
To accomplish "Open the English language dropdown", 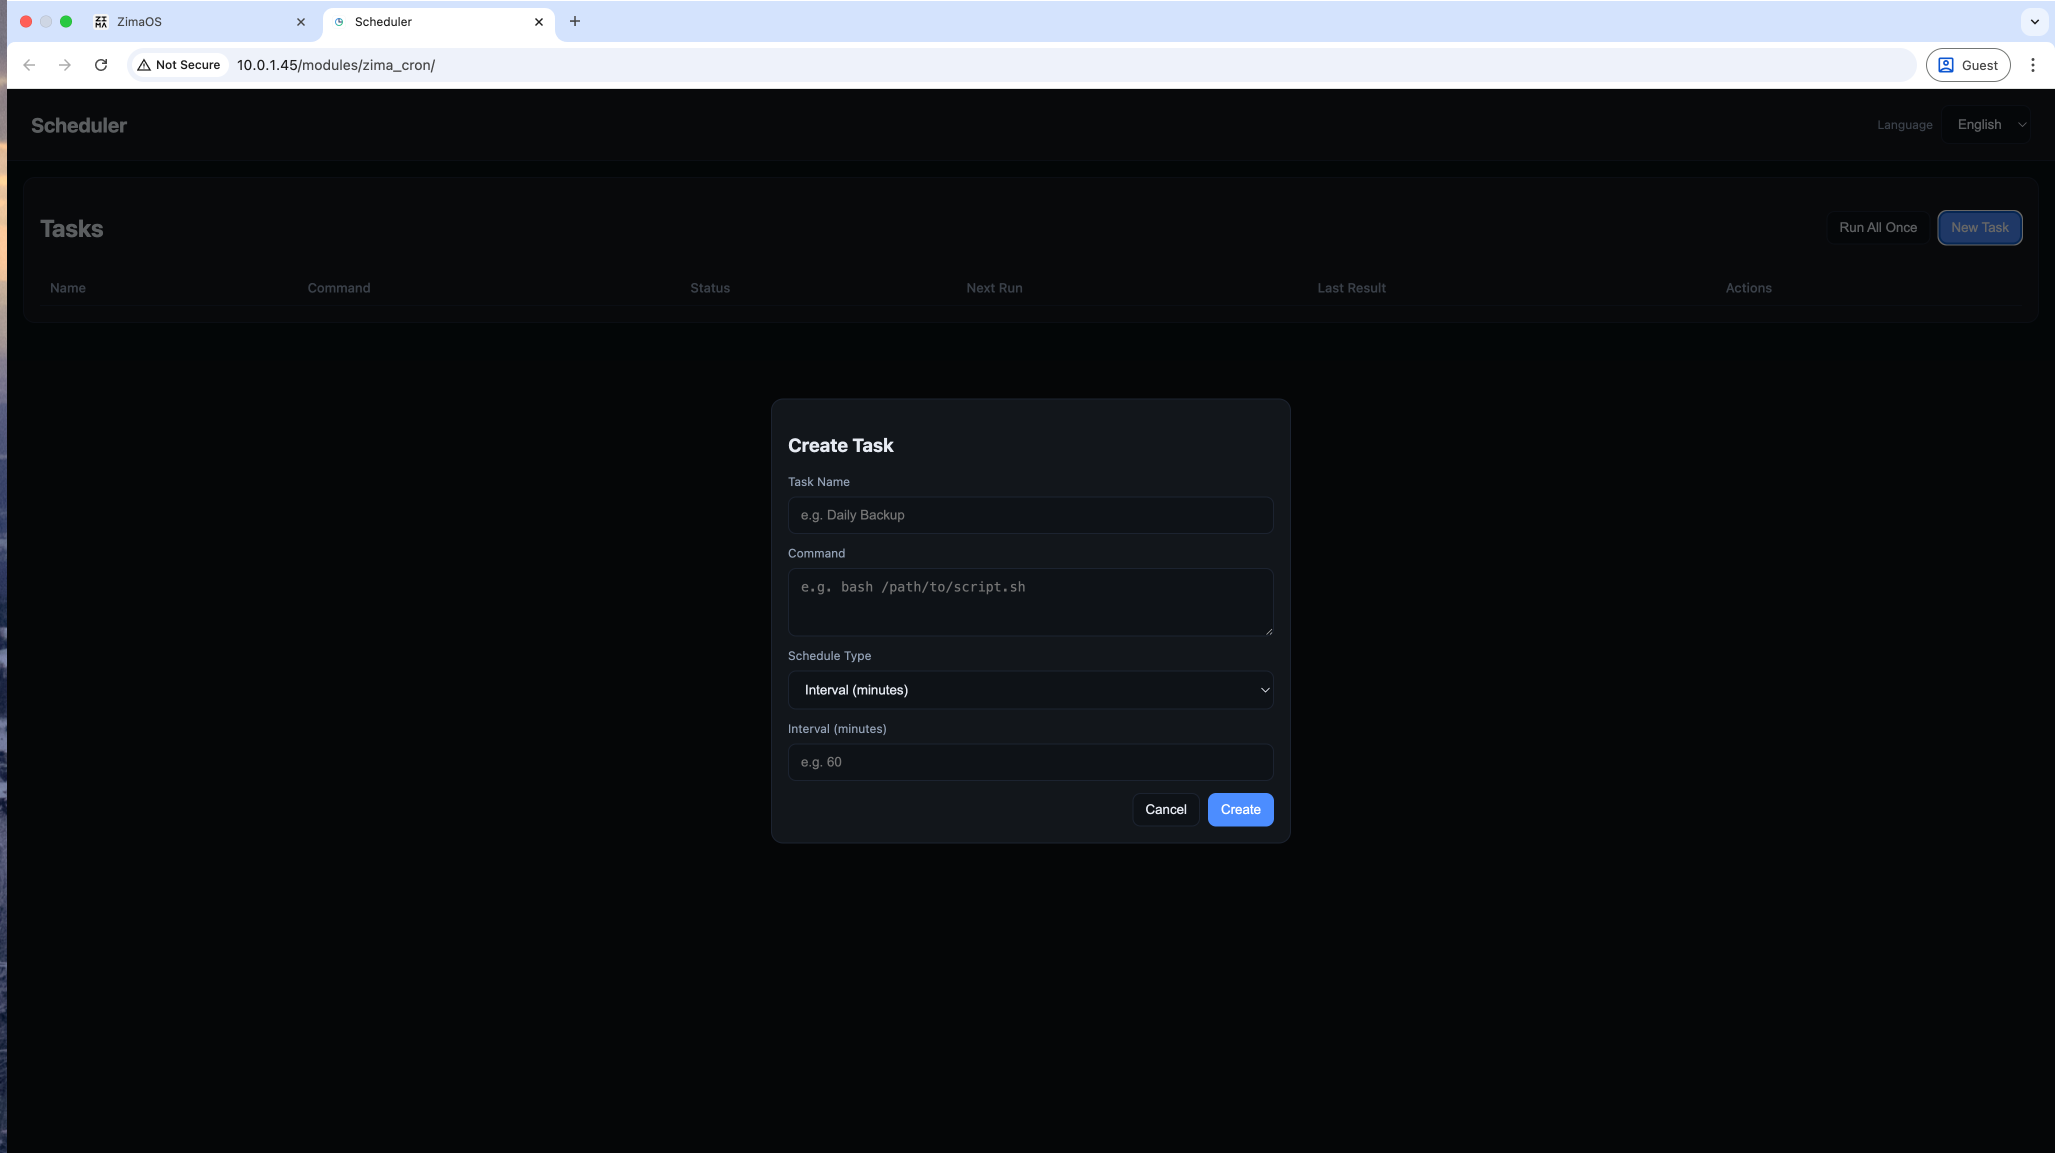I will [x=1990, y=125].
